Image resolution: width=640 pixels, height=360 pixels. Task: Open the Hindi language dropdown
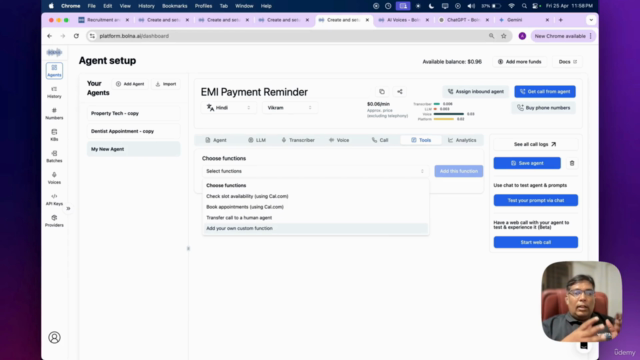[229, 108]
